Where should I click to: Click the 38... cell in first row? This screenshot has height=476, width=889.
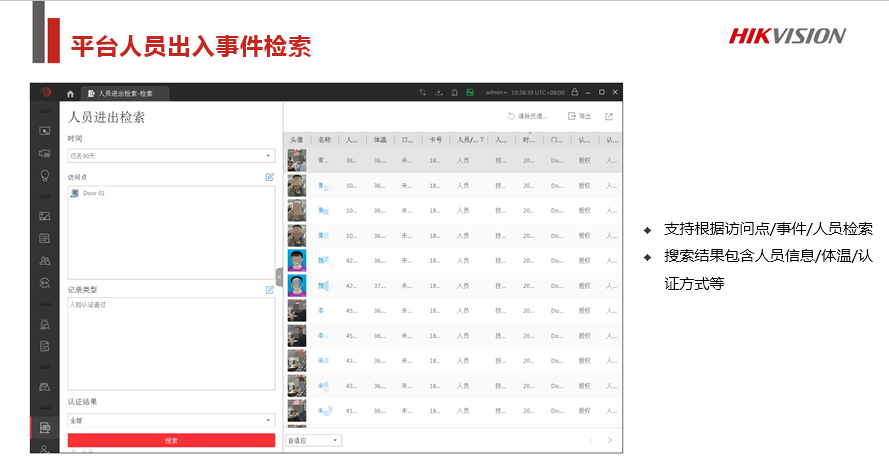point(352,160)
